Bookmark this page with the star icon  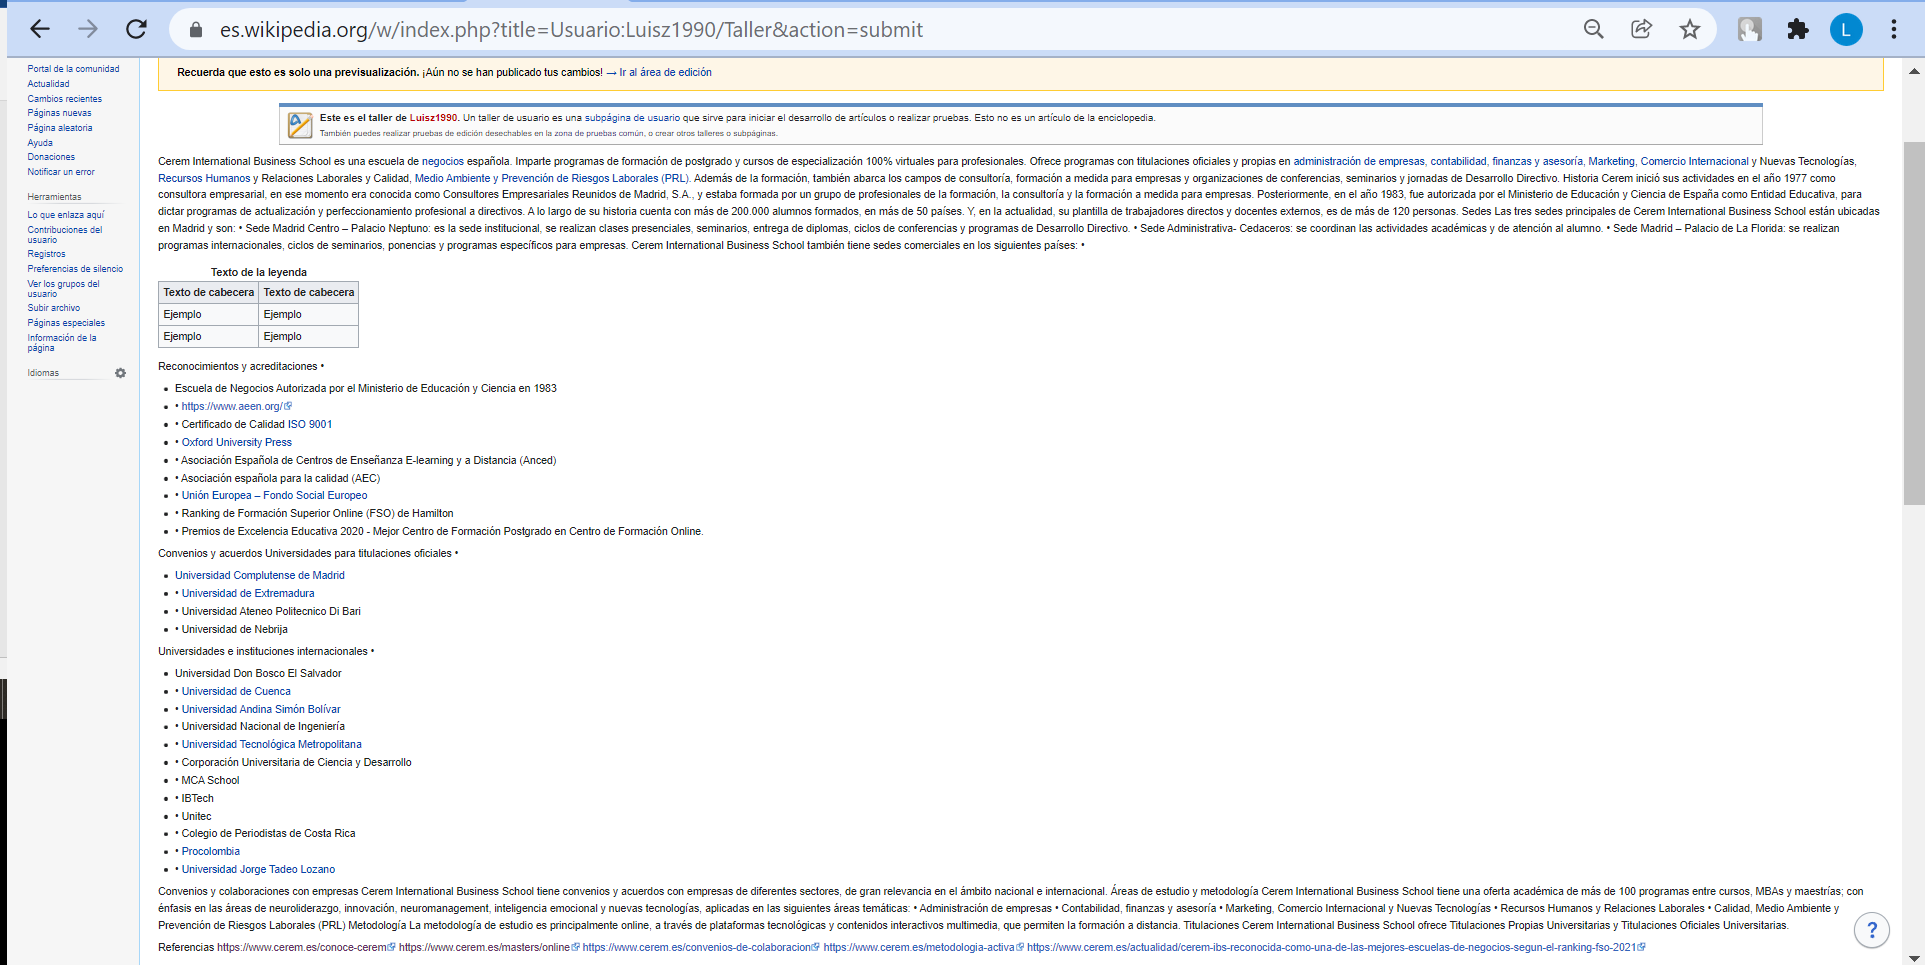click(1690, 29)
